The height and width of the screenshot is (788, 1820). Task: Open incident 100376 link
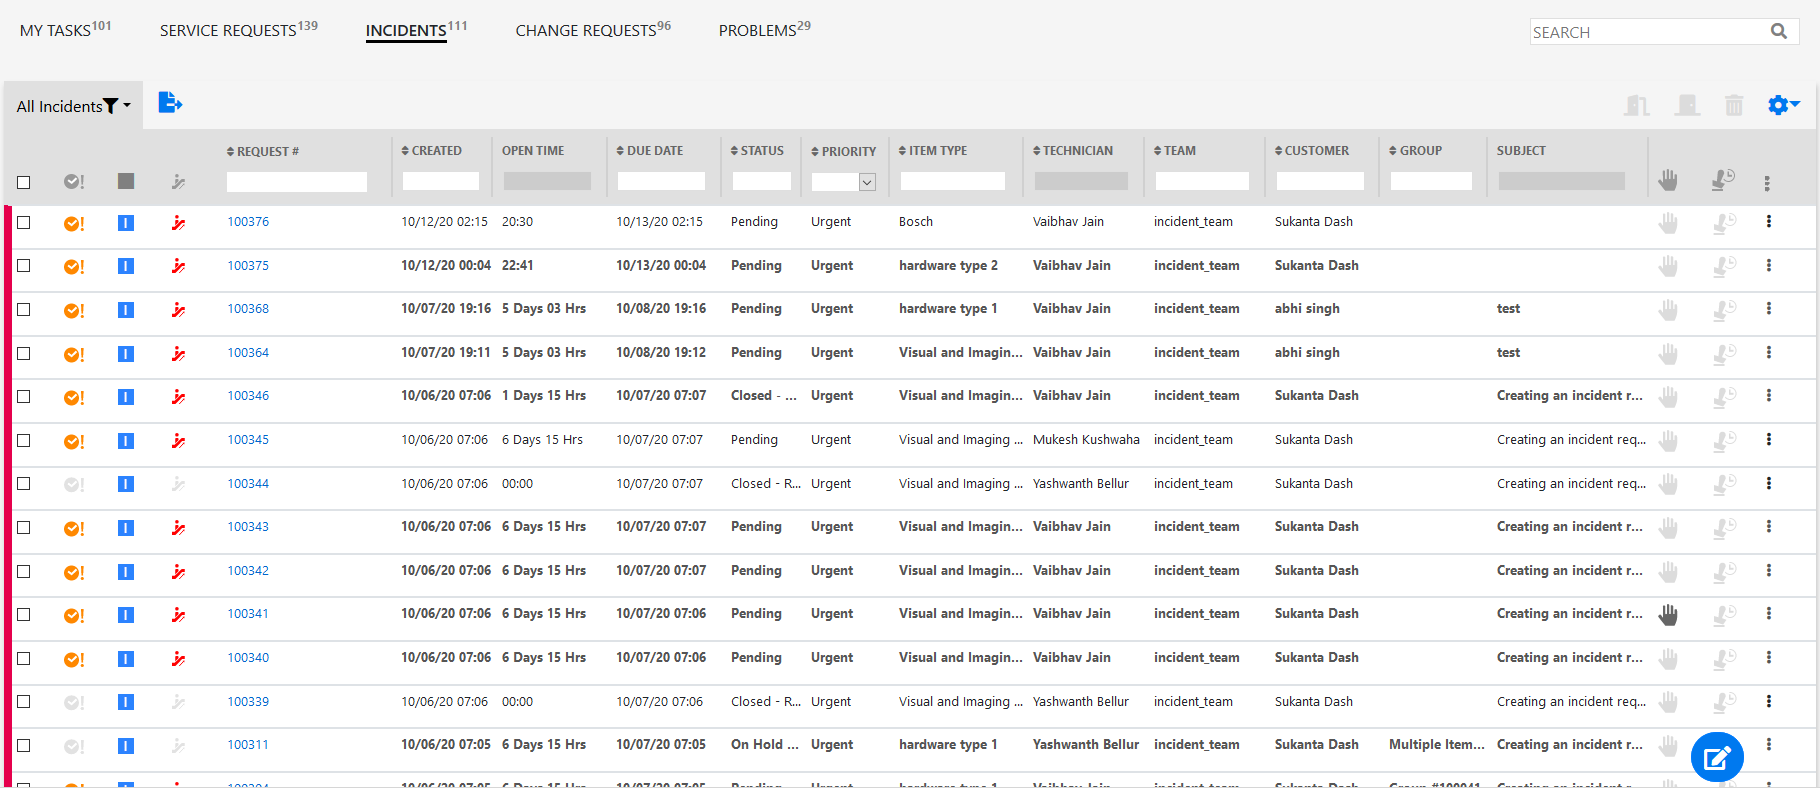pyautogui.click(x=248, y=222)
